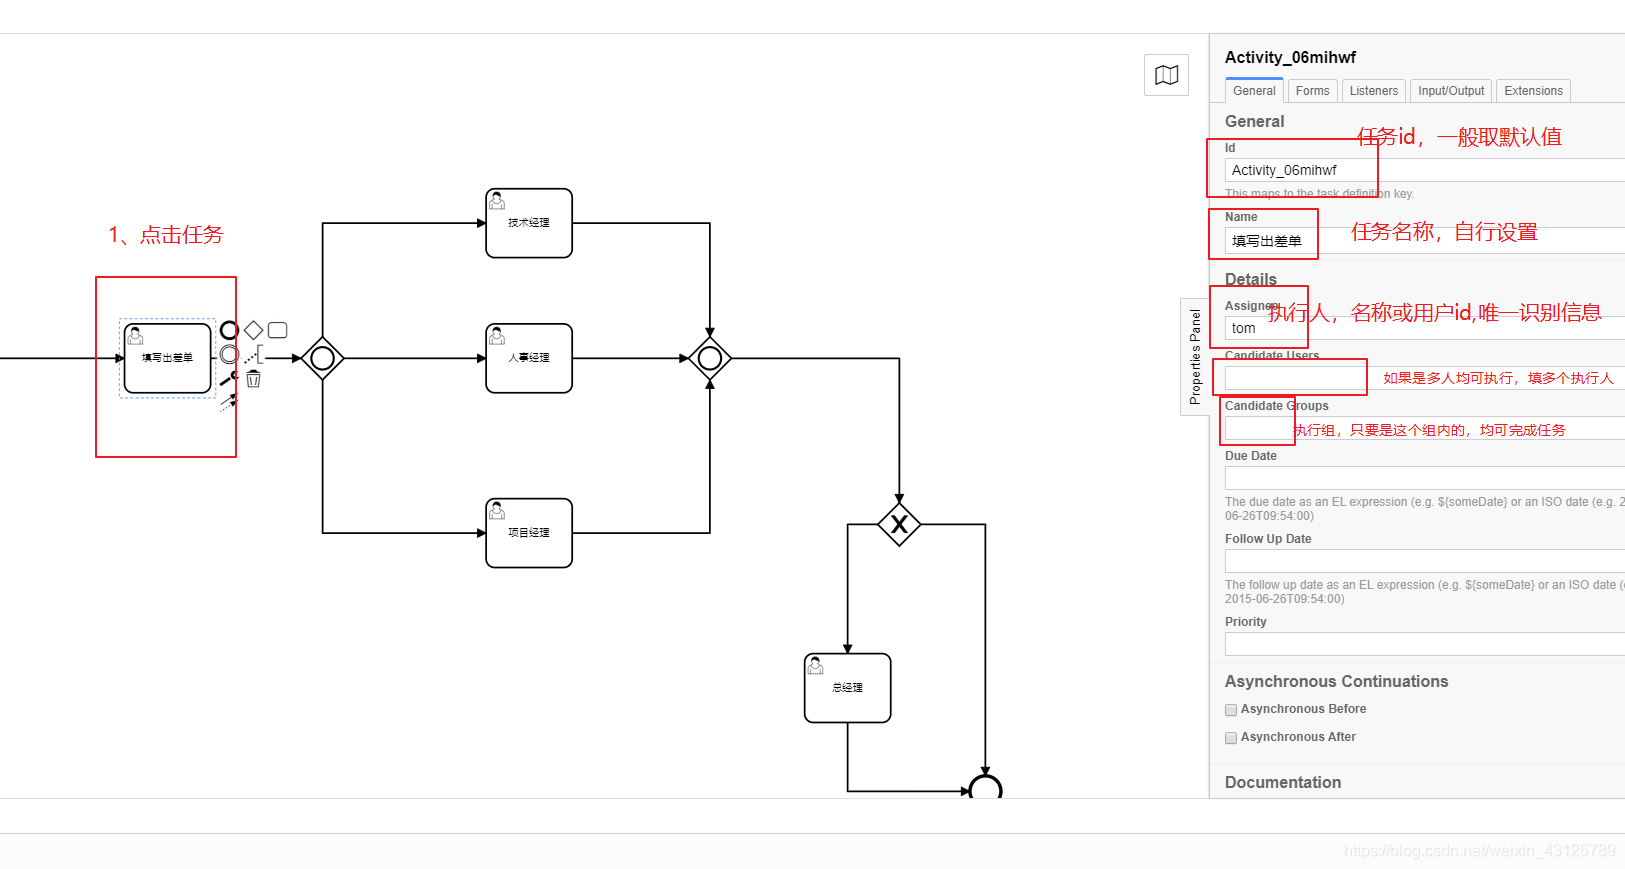Click the Id input field
The height and width of the screenshot is (869, 1625).
[1425, 170]
